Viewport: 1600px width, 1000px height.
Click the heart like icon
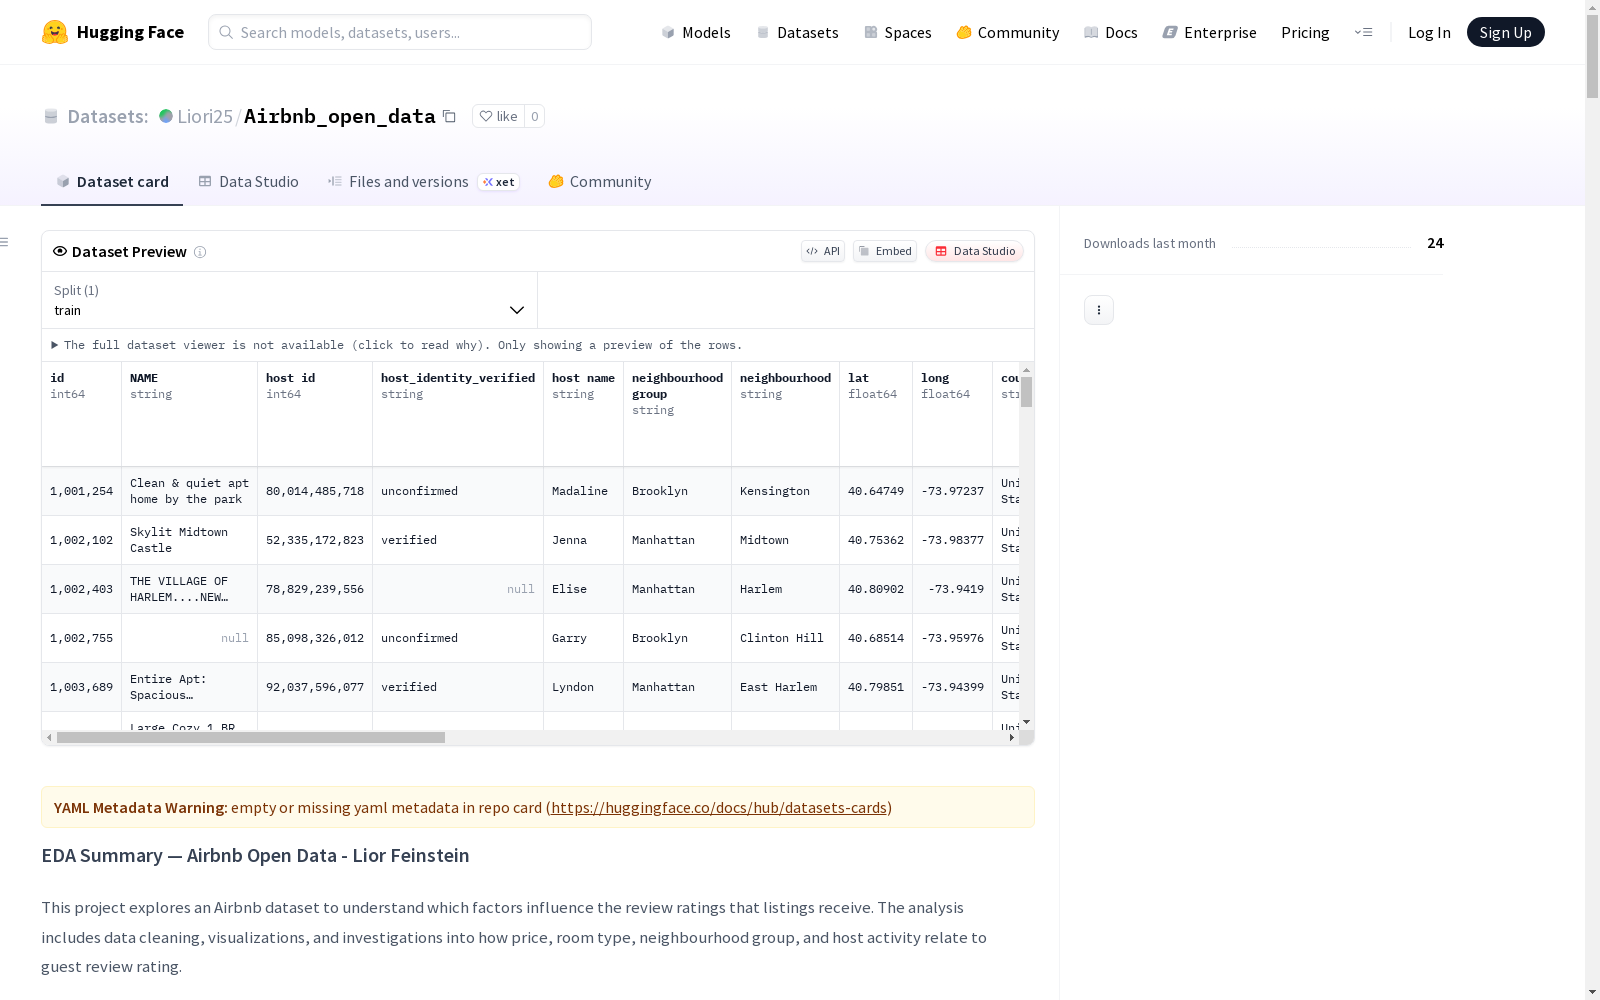(486, 116)
